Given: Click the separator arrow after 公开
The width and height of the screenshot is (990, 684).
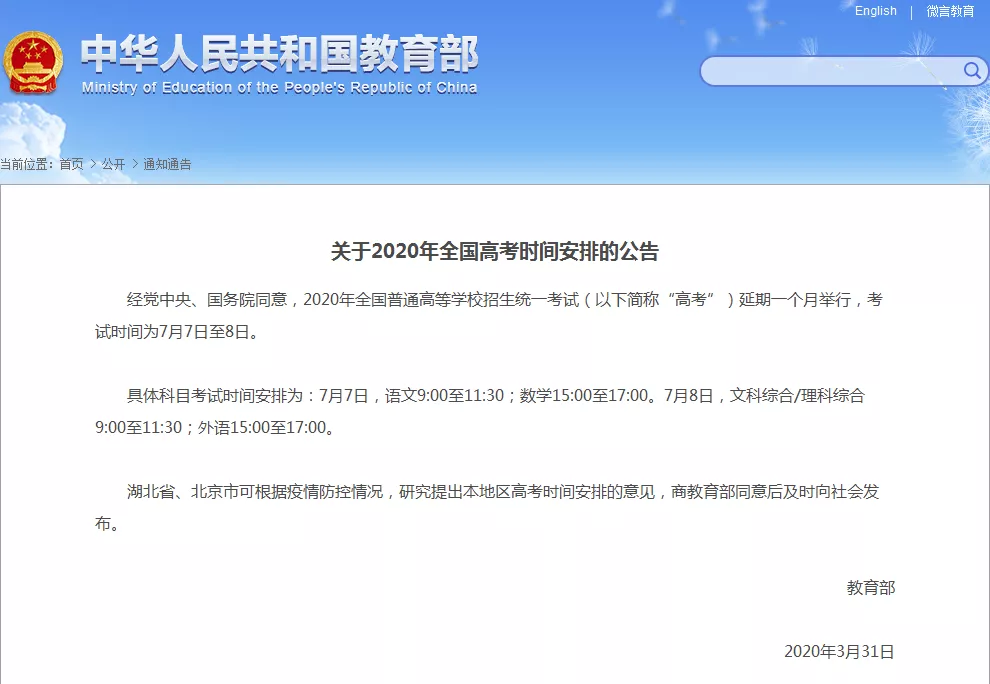Looking at the screenshot, I should coord(134,164).
